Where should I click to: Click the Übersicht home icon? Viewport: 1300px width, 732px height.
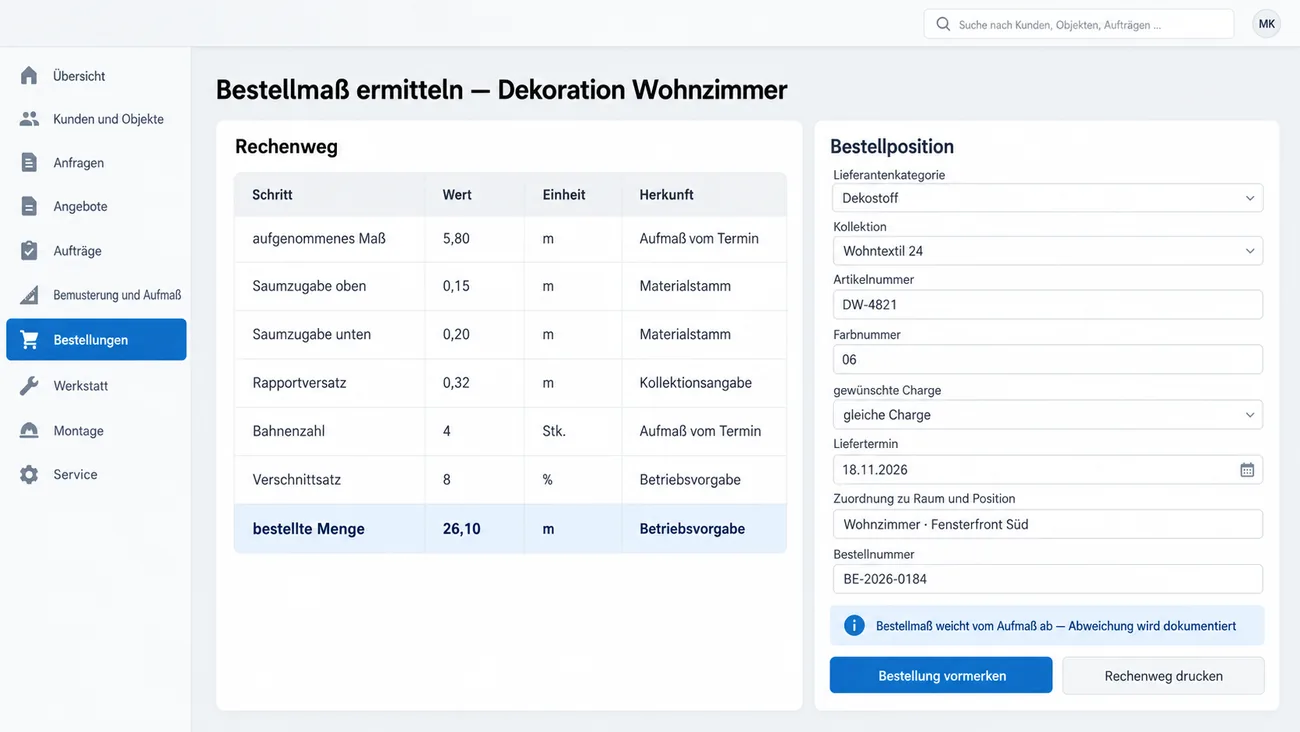[29, 76]
